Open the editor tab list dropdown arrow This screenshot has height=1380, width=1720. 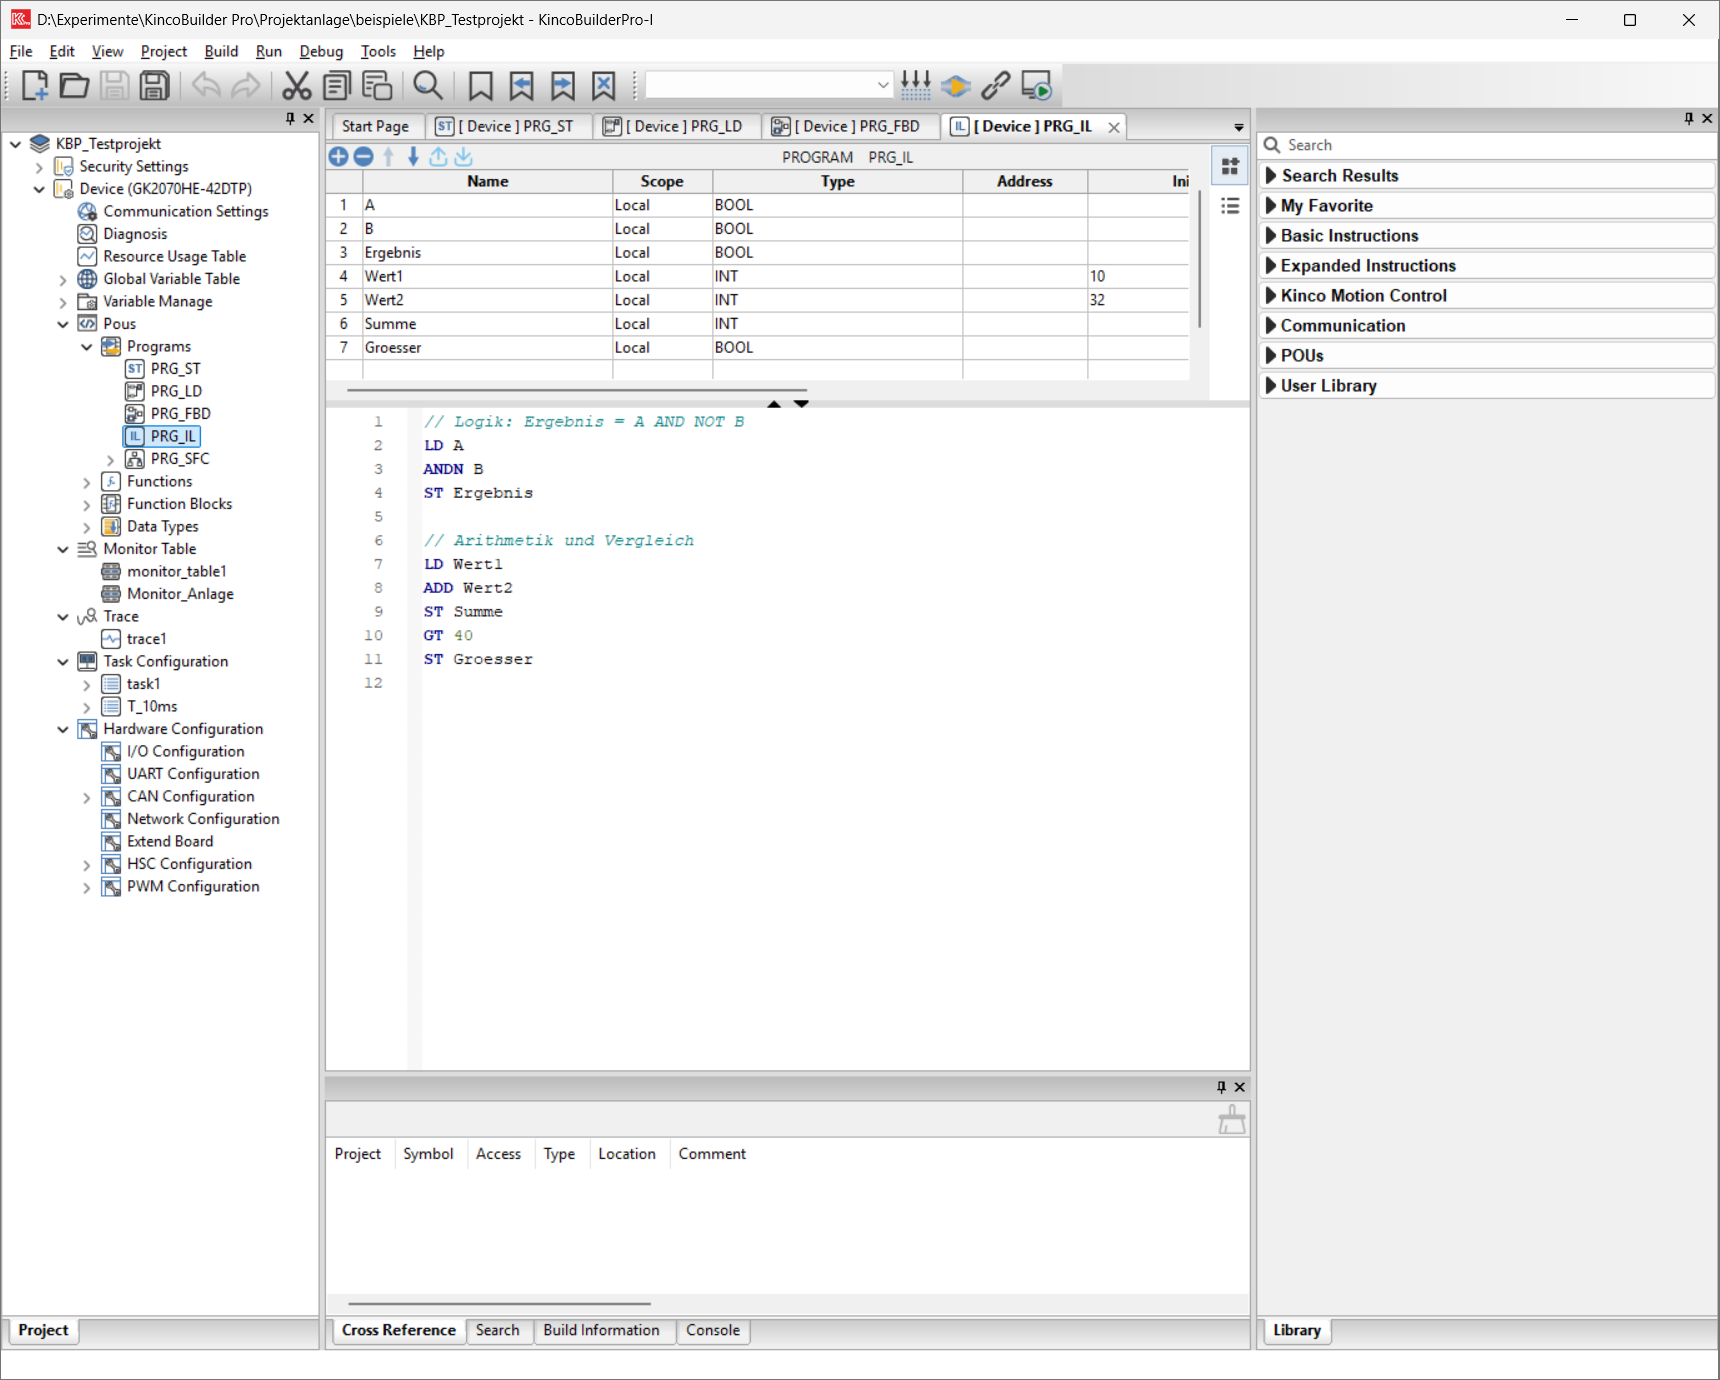click(x=1239, y=127)
